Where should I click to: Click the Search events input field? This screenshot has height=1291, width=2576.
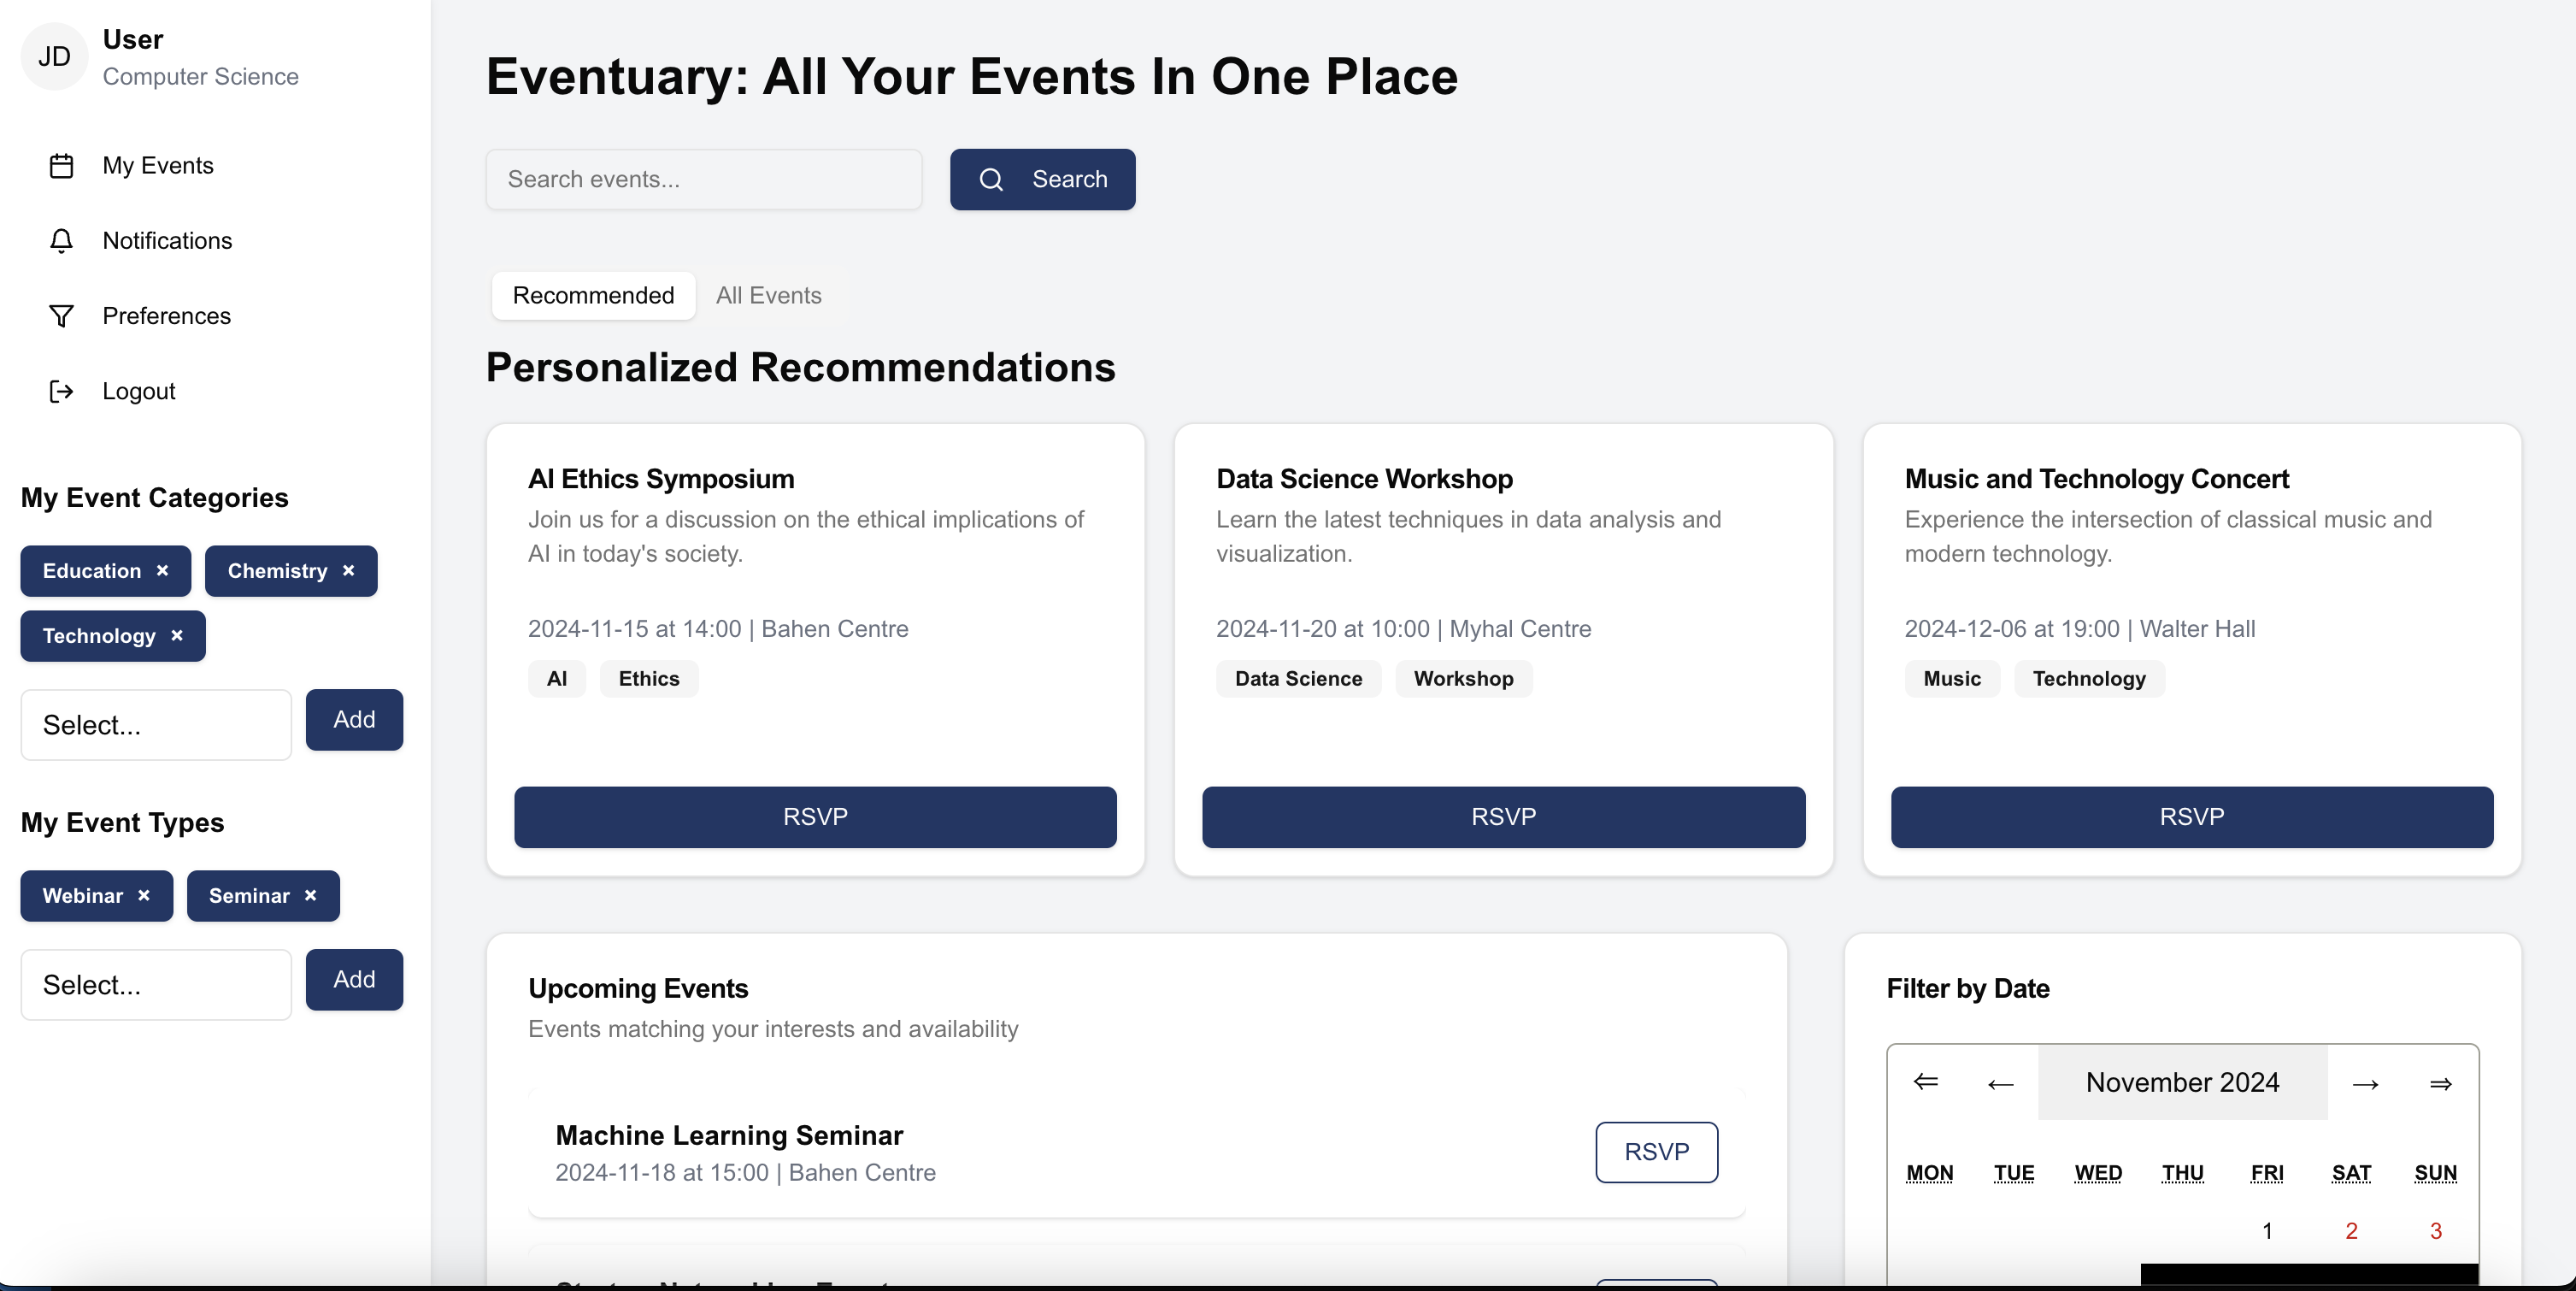tap(703, 180)
